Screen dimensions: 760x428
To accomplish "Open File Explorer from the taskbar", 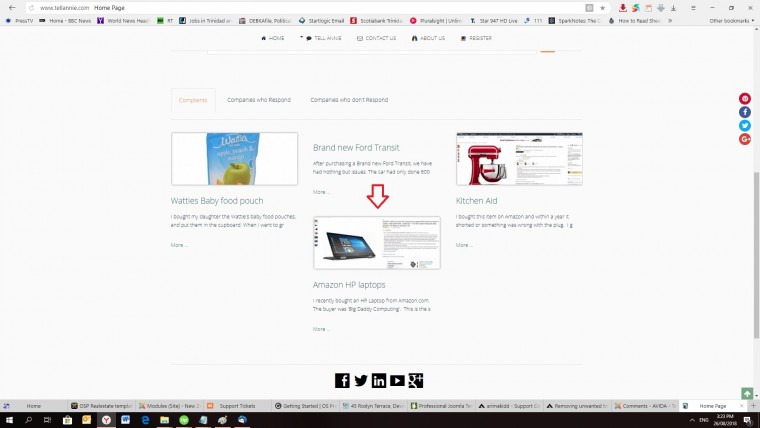I will pos(164,420).
